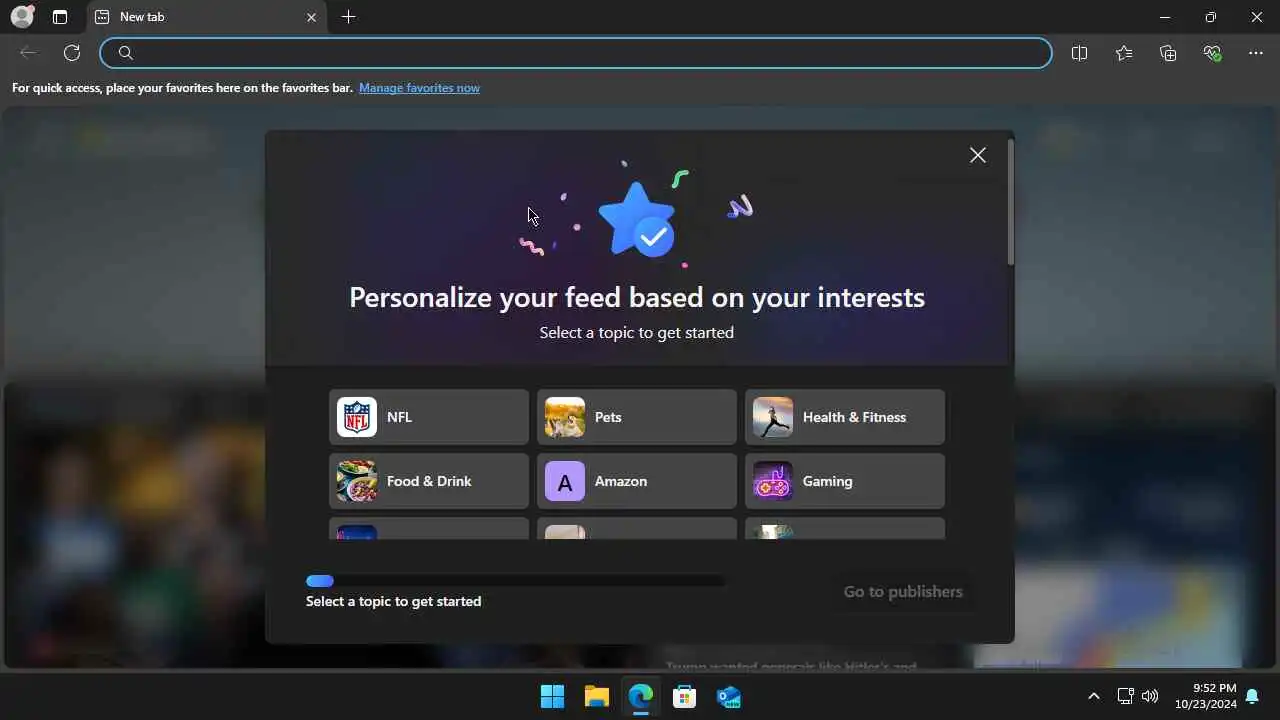This screenshot has width=1280, height=720.
Task: Open Browser essentials heart icon
Action: point(1212,53)
